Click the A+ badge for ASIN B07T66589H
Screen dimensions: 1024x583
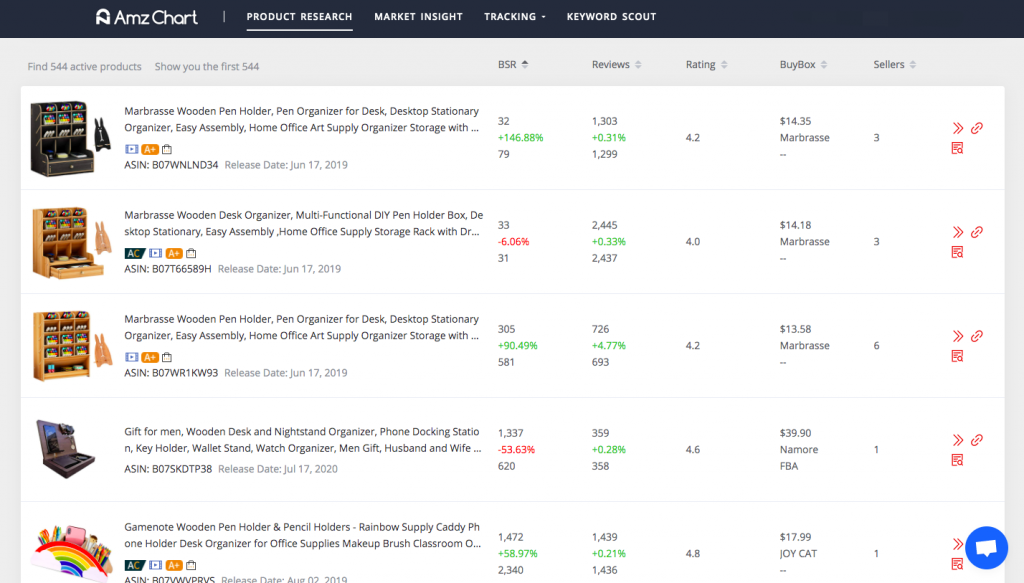(x=174, y=253)
